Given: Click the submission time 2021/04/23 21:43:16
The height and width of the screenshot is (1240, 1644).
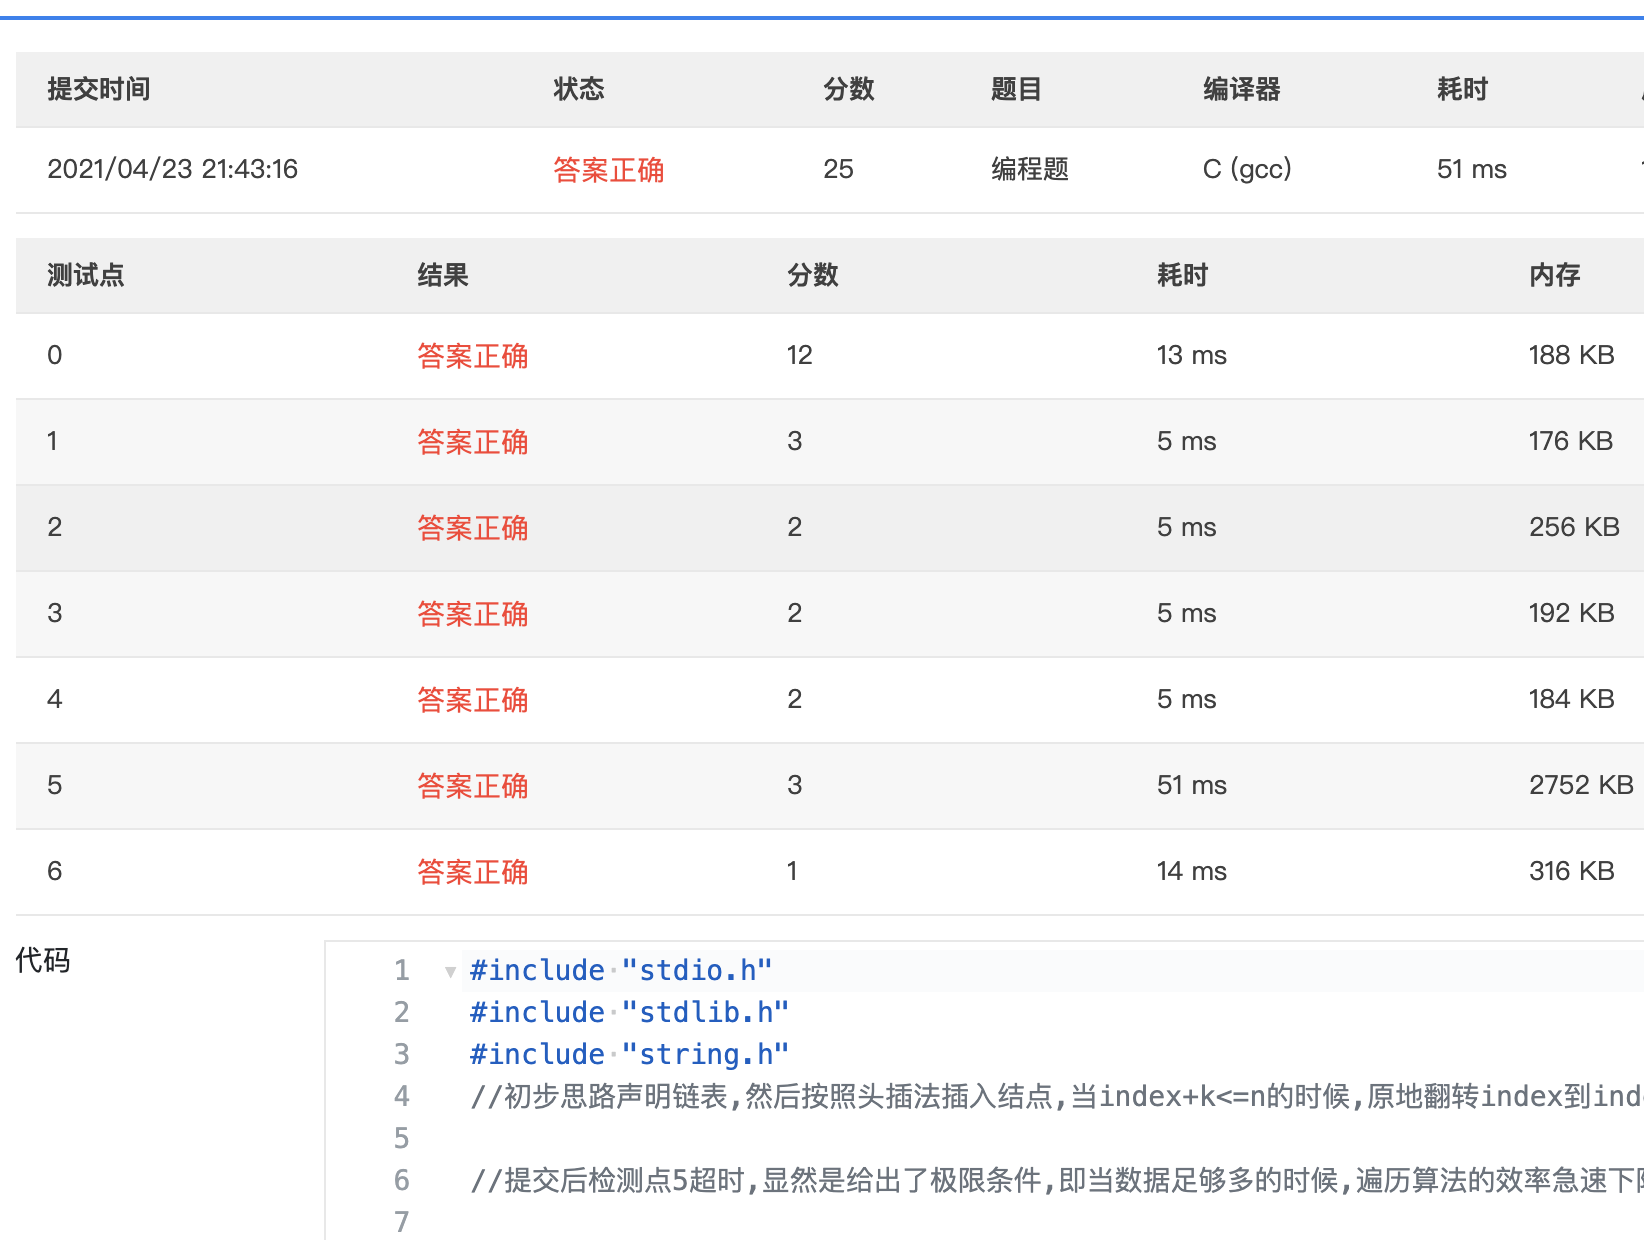Looking at the screenshot, I should point(173,169).
